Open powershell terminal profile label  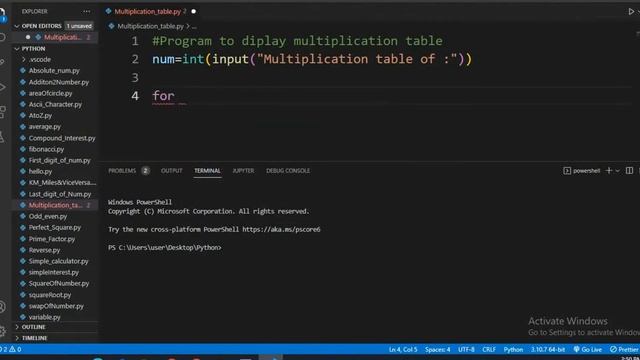coord(582,171)
